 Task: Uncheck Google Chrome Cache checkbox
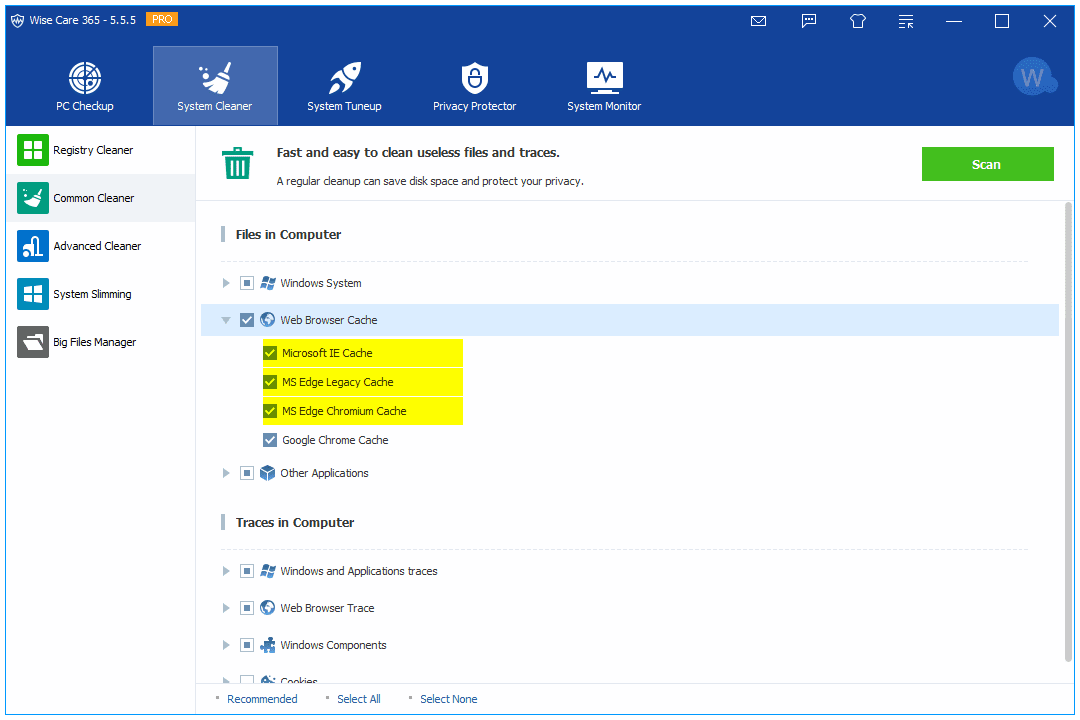coord(270,440)
